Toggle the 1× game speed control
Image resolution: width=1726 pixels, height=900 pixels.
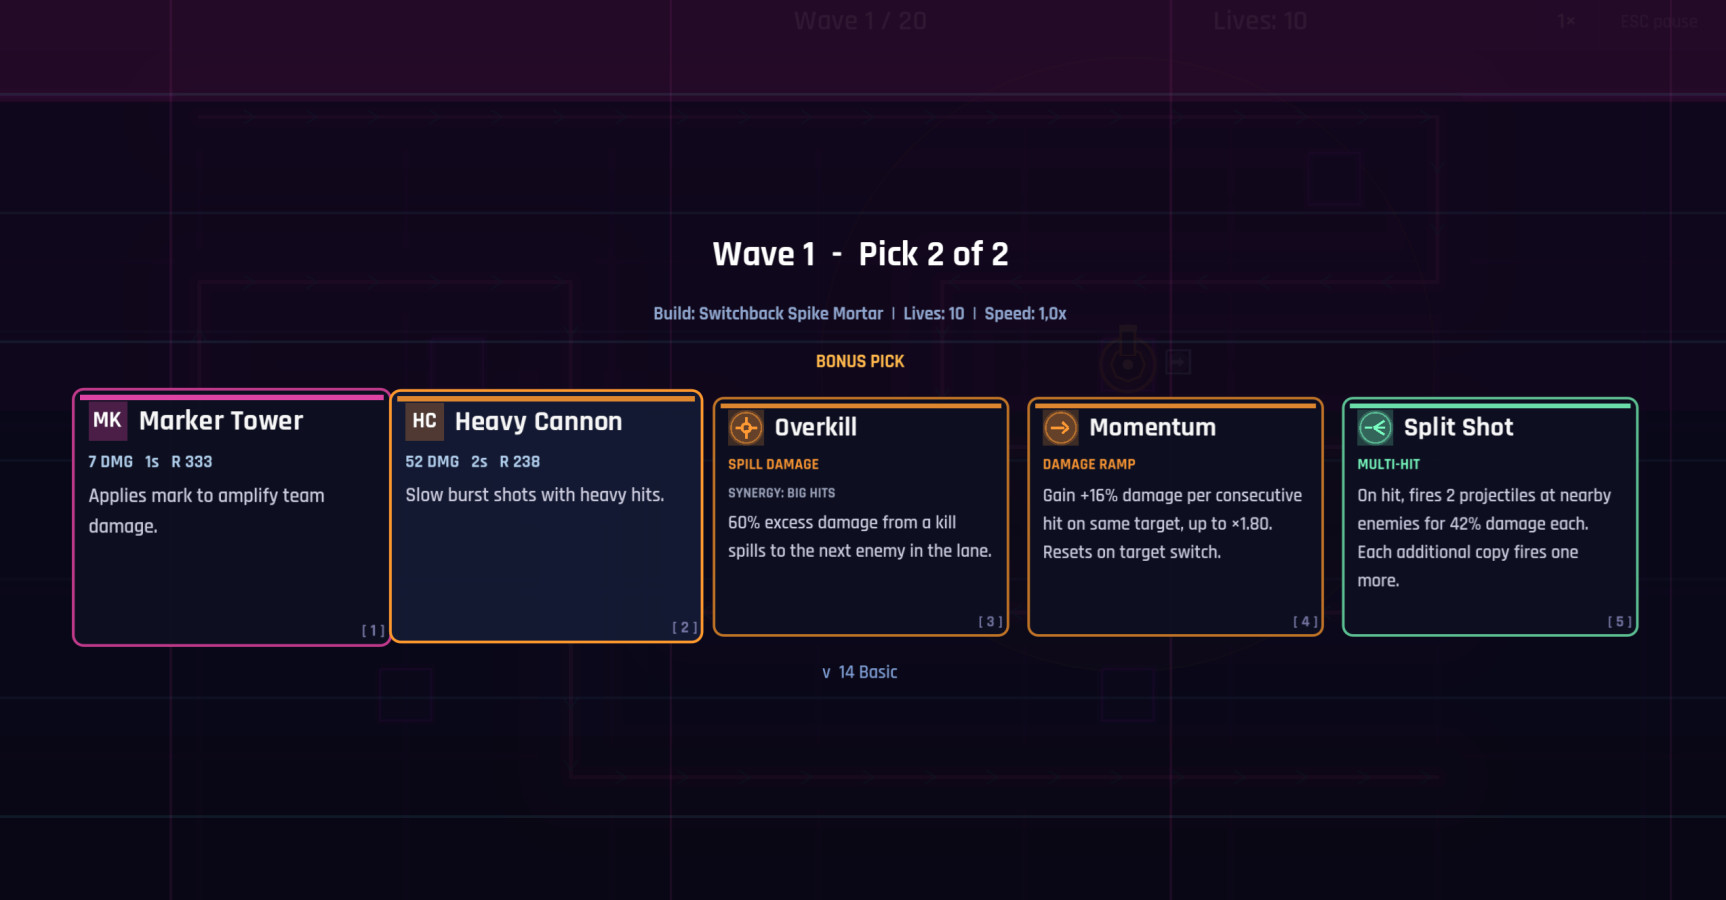click(x=1566, y=21)
